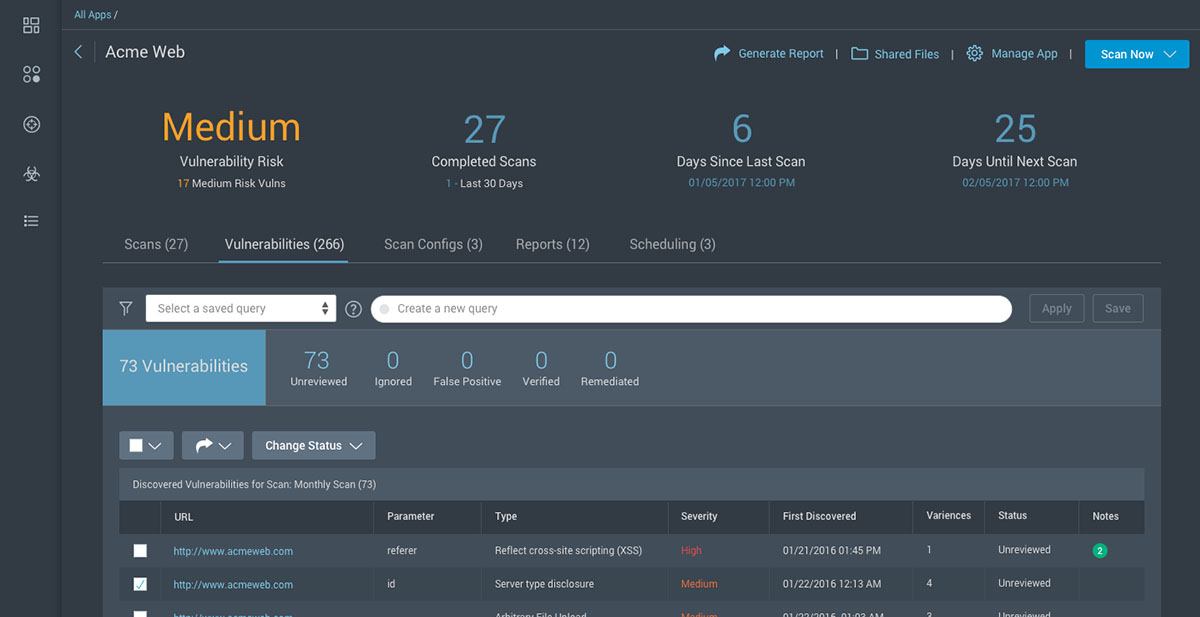Expand the Change Status dropdown
Viewport: 1200px width, 617px height.
point(313,446)
